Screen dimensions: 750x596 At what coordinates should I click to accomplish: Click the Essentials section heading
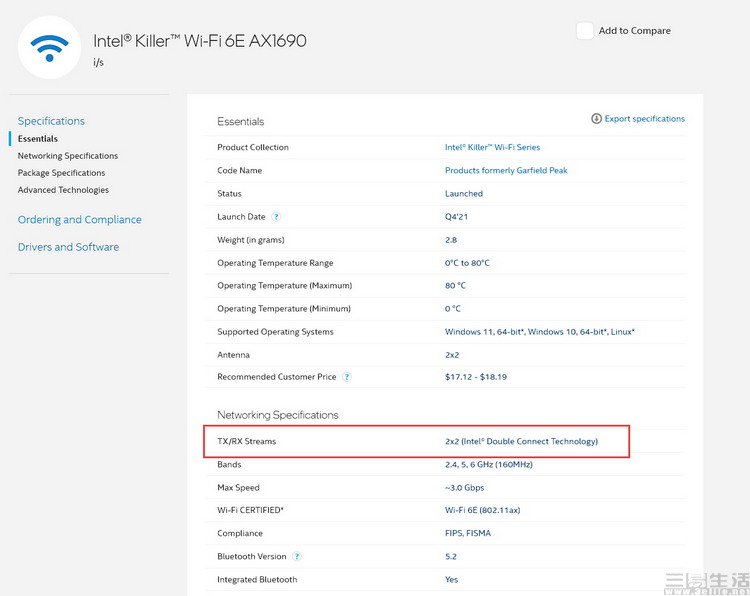241,121
